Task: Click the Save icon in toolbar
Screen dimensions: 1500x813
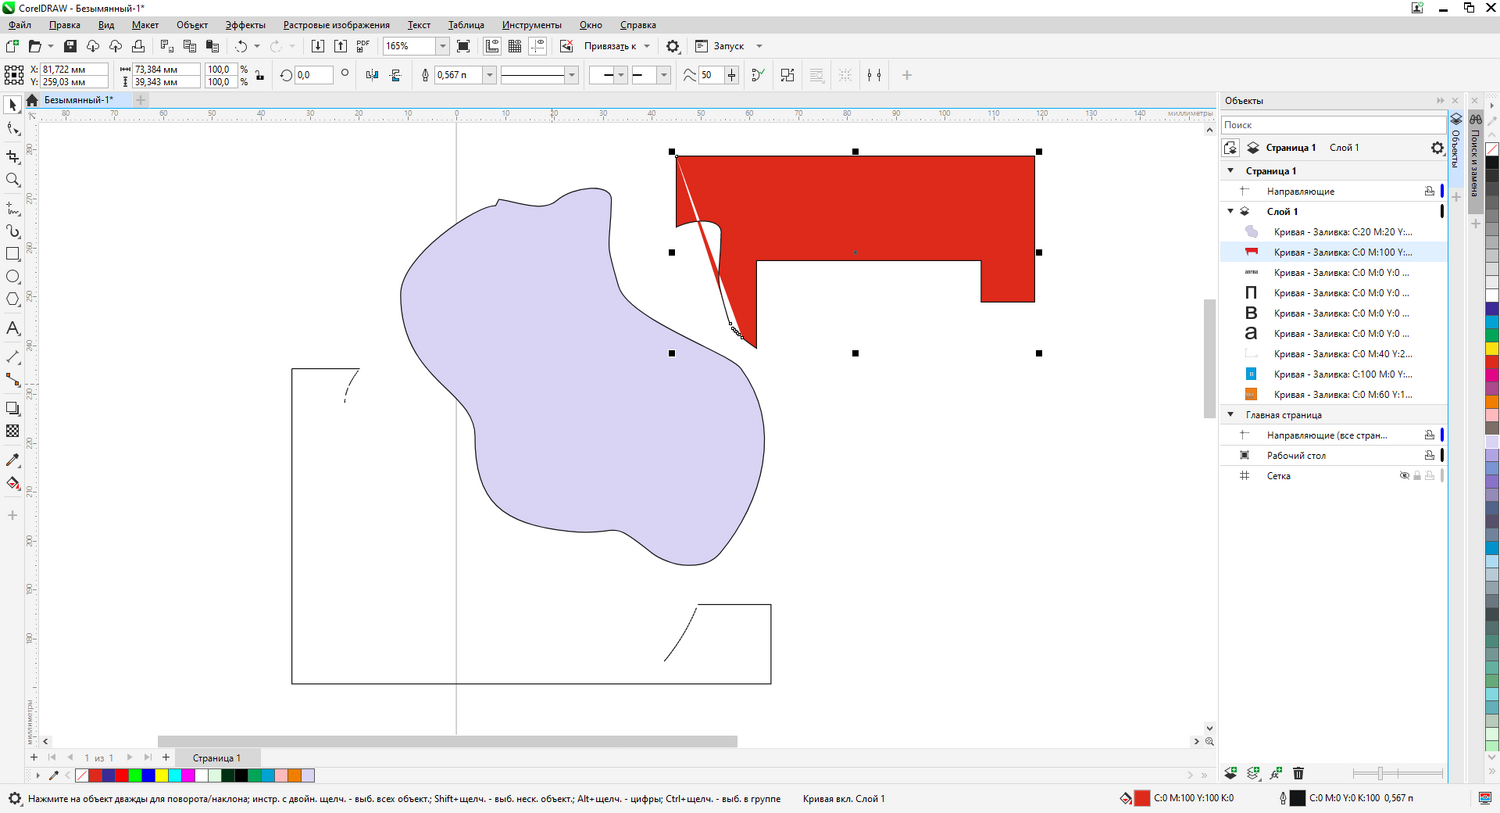Action: 70,46
